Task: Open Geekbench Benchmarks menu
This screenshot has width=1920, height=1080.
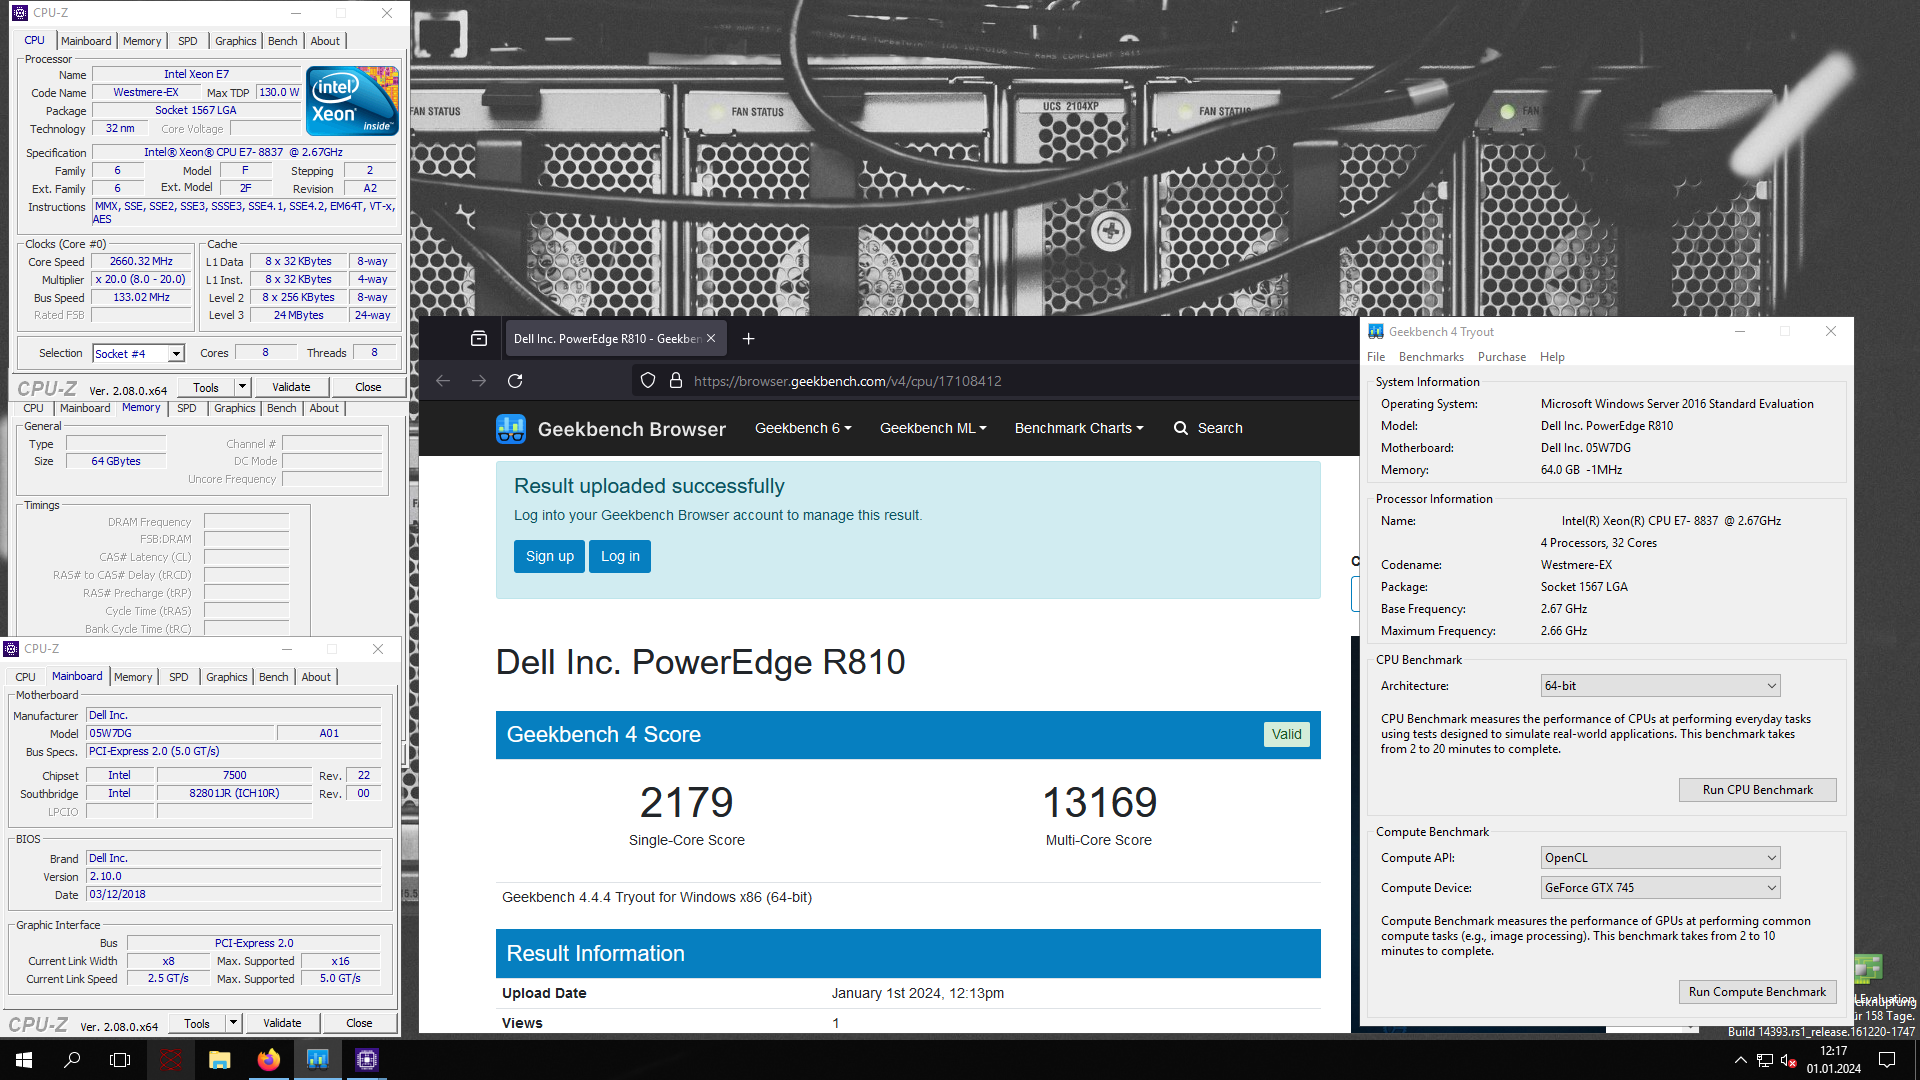Action: tap(1431, 357)
